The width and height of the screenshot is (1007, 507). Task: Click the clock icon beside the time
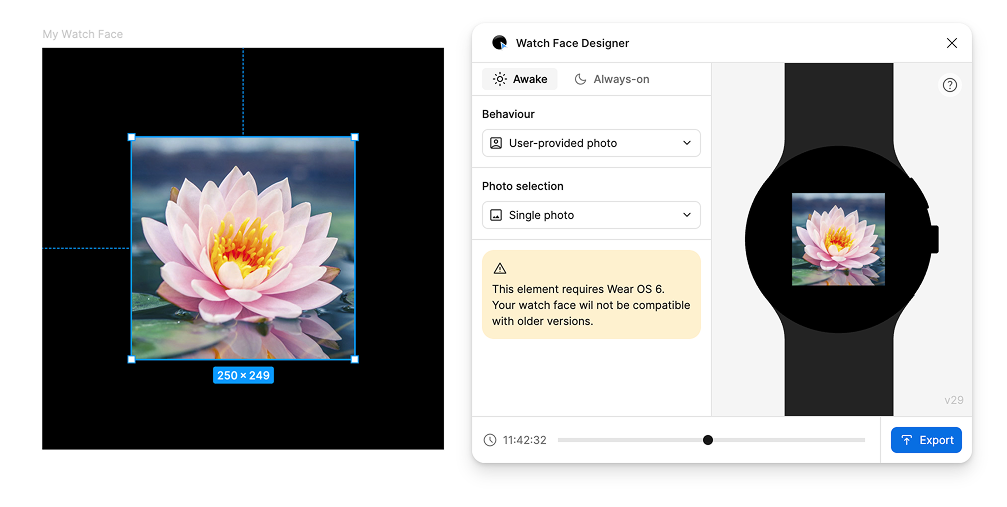tap(490, 440)
